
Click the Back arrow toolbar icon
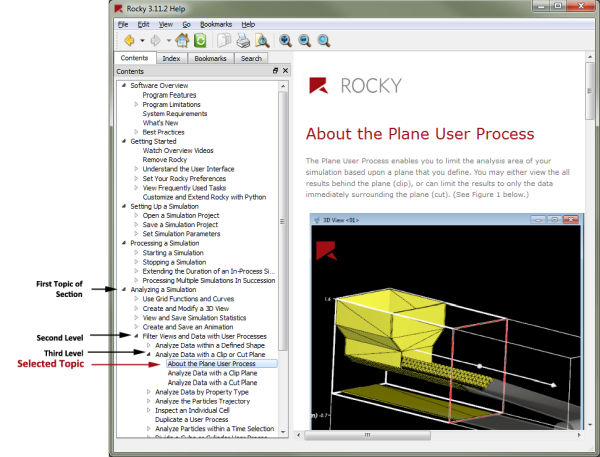[128, 41]
